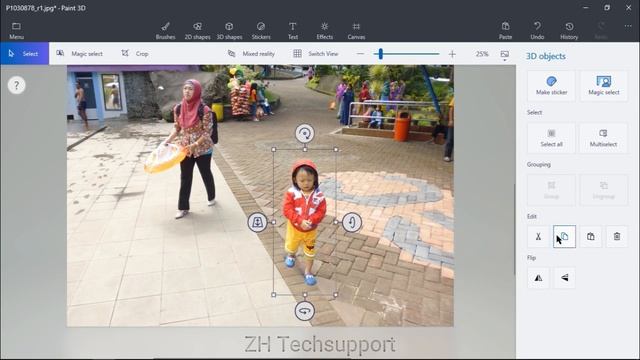
Task: Click Select all button
Action: (551, 138)
